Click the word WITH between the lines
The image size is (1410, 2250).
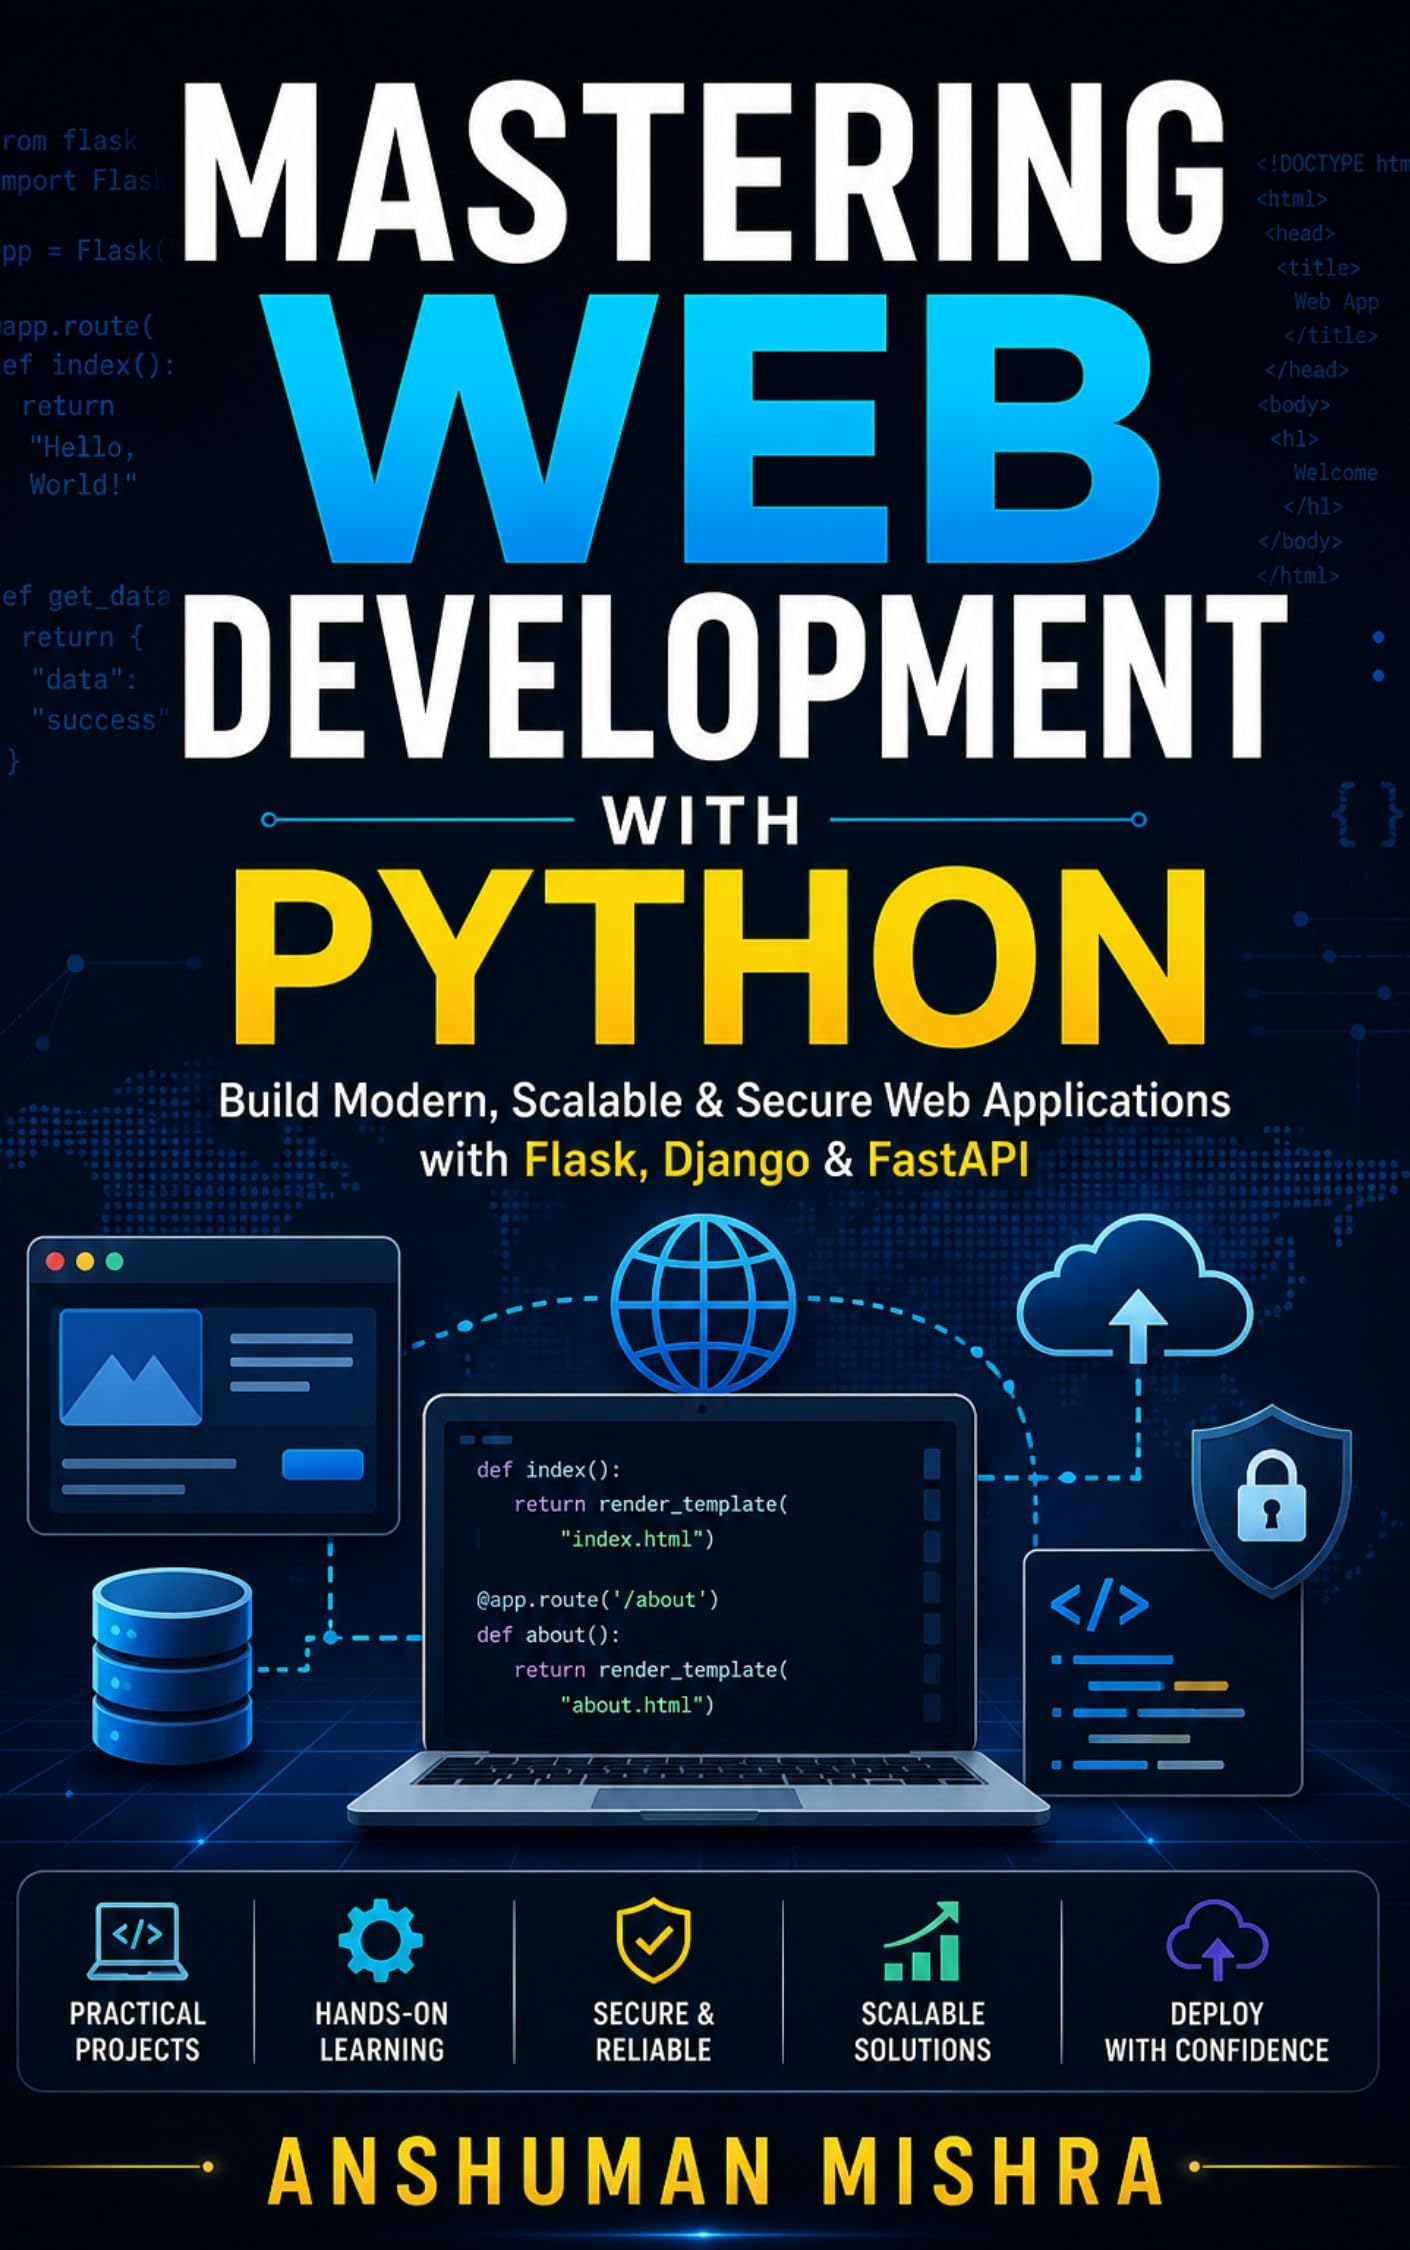coord(702,820)
